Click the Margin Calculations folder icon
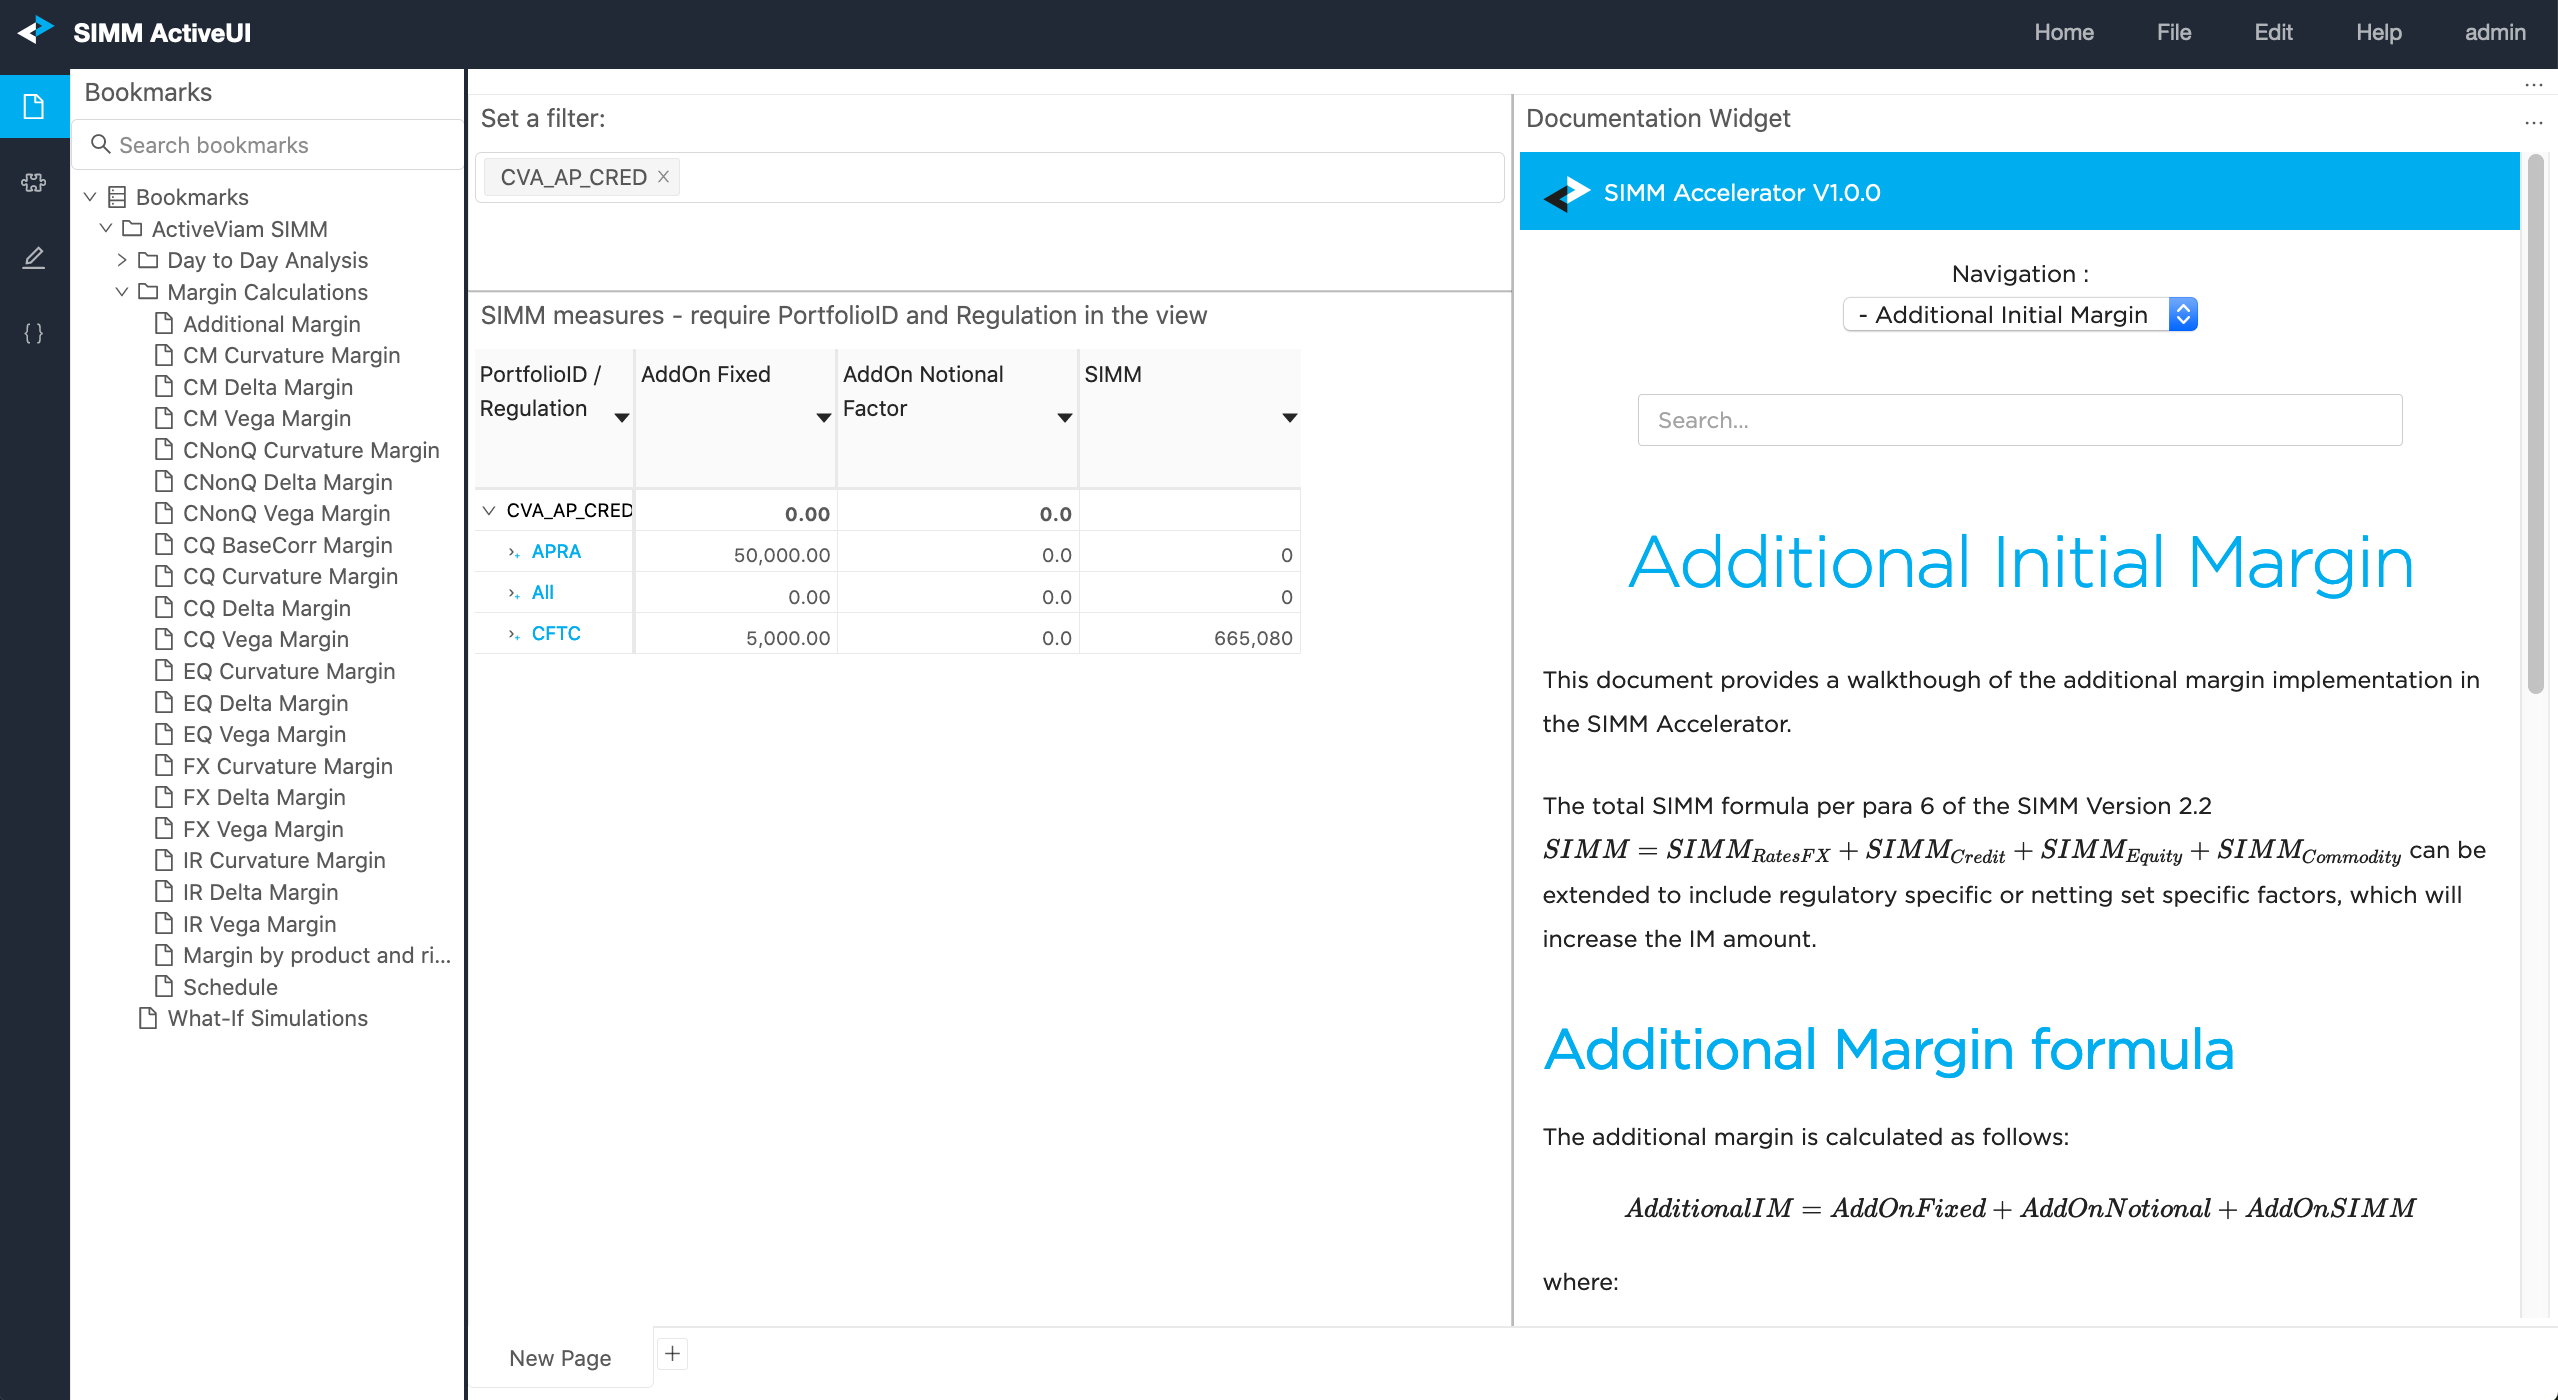This screenshot has height=1400, width=2558. [148, 292]
